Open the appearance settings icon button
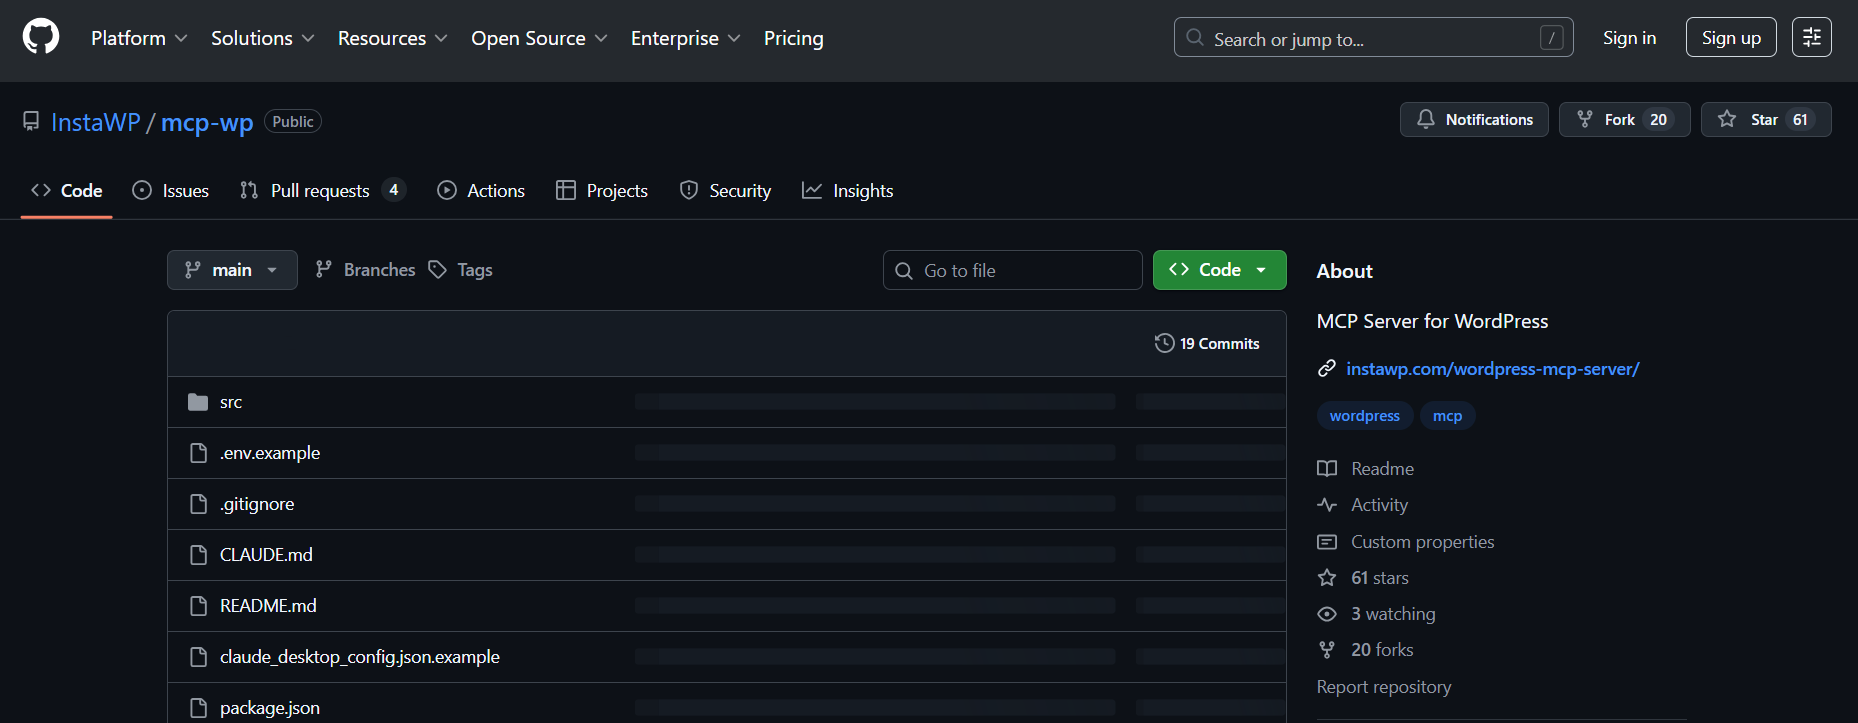Viewport: 1858px width, 723px height. (1811, 38)
